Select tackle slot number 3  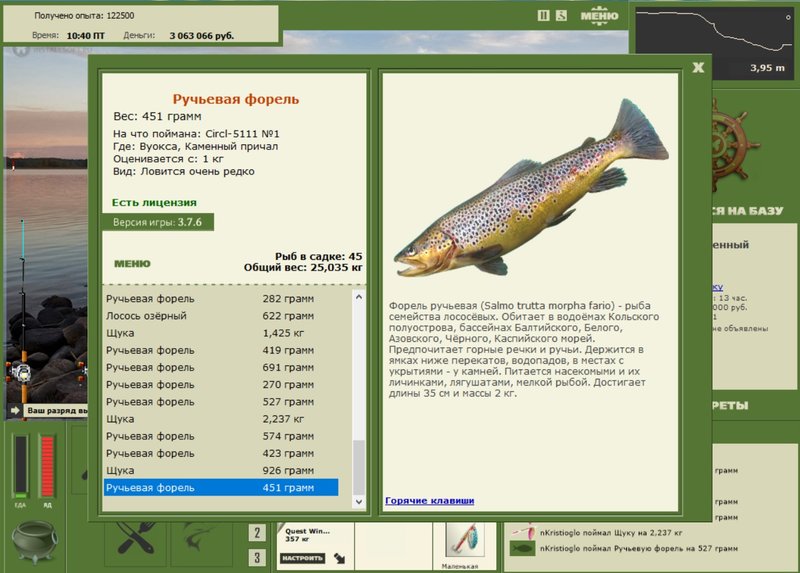coord(257,557)
